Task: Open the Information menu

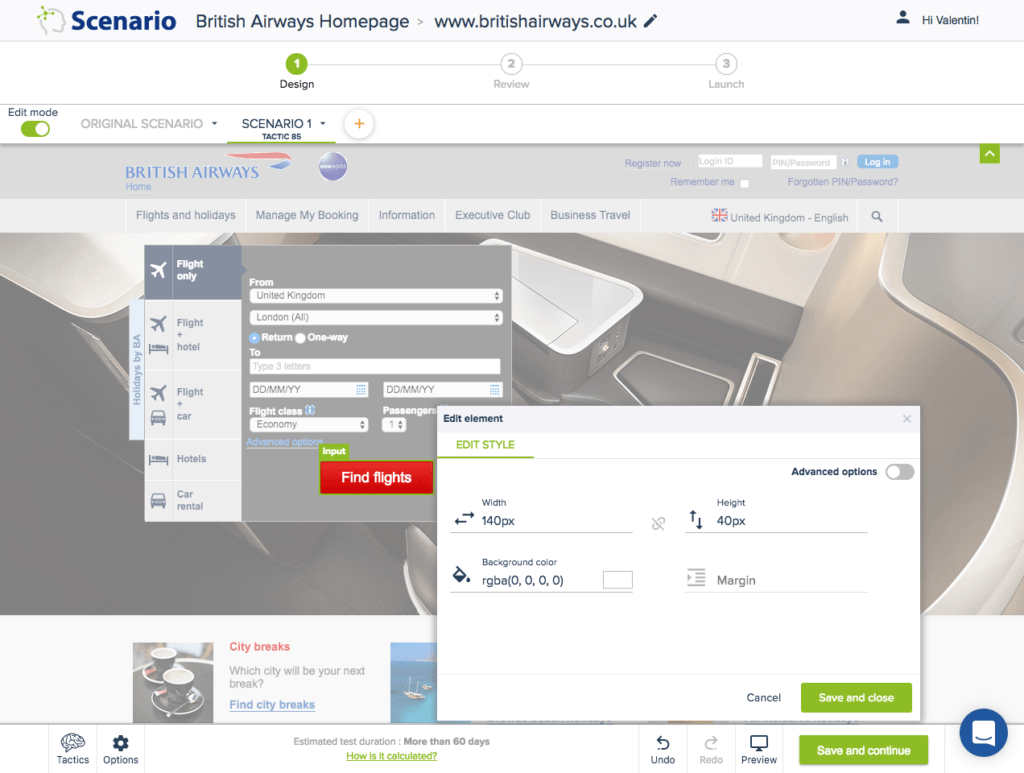Action: coord(407,215)
